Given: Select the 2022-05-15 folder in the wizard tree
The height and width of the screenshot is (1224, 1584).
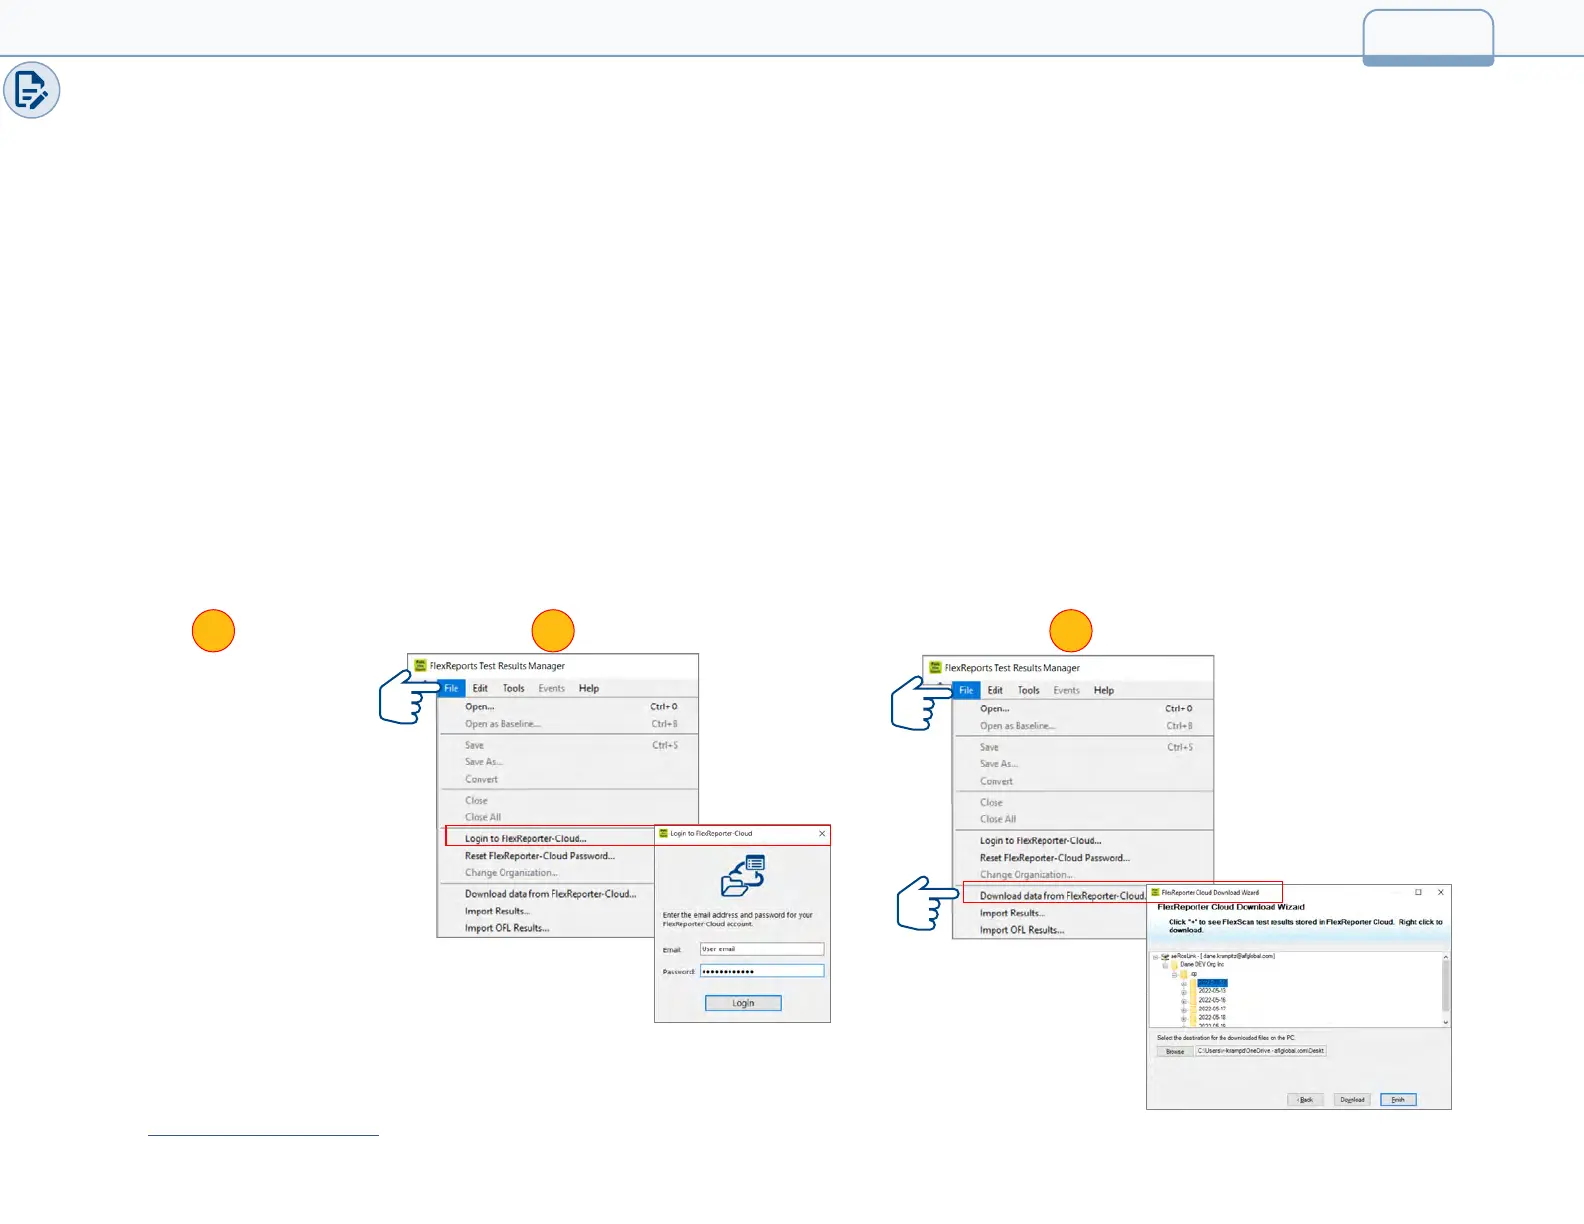Looking at the screenshot, I should [x=1212, y=991].
